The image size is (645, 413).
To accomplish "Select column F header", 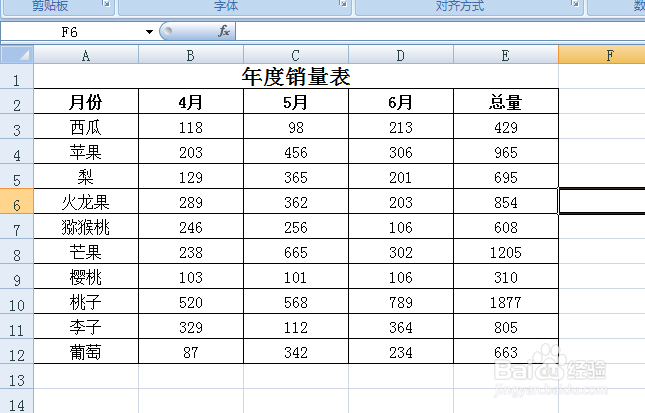I will [602, 55].
